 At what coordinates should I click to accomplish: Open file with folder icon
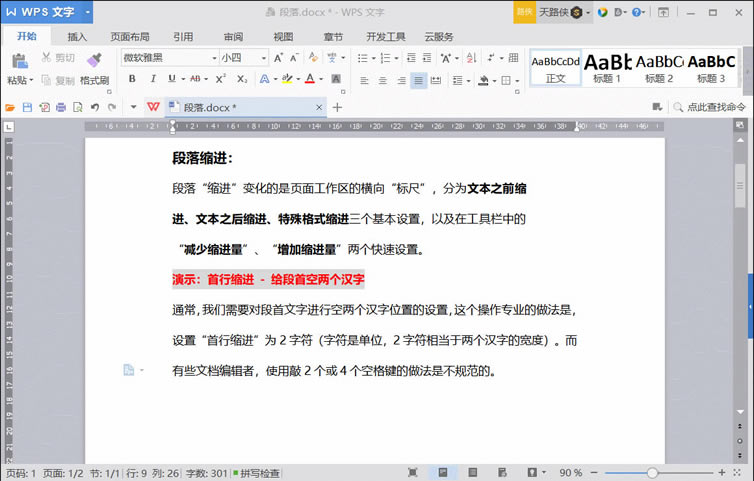(10, 107)
